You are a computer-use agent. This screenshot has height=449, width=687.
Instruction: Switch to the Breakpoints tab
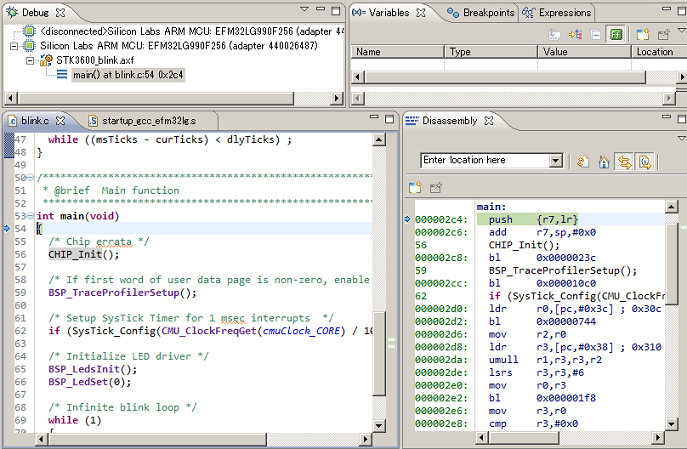coord(481,13)
